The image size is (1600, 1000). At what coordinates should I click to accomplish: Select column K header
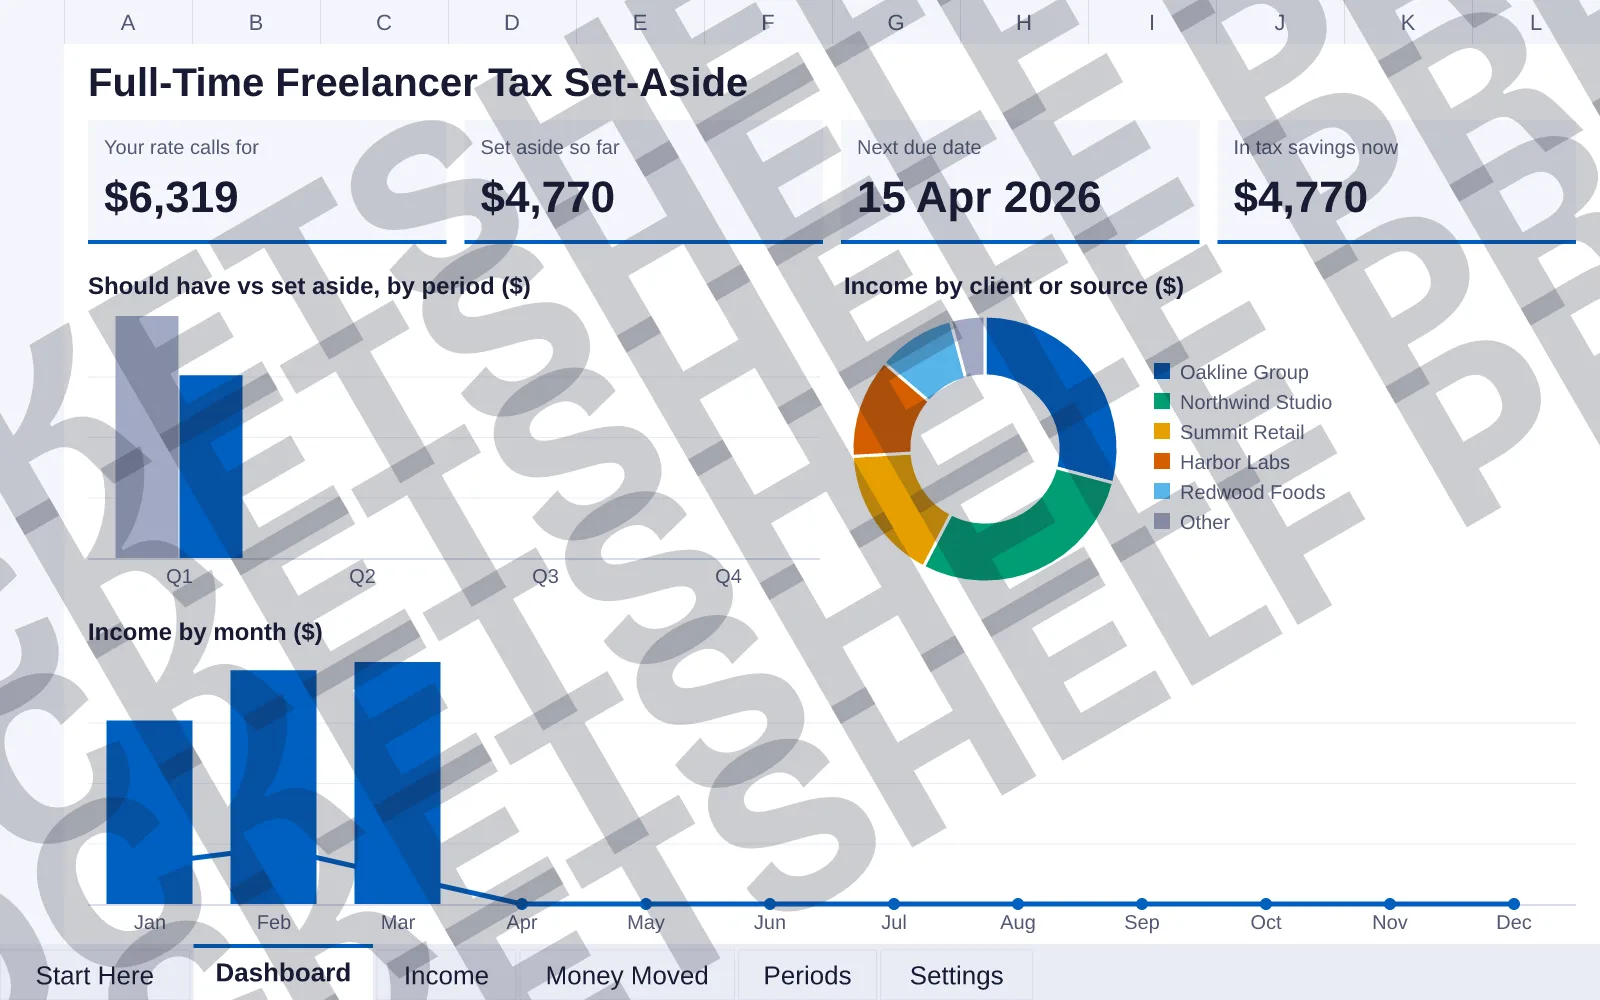[1408, 22]
